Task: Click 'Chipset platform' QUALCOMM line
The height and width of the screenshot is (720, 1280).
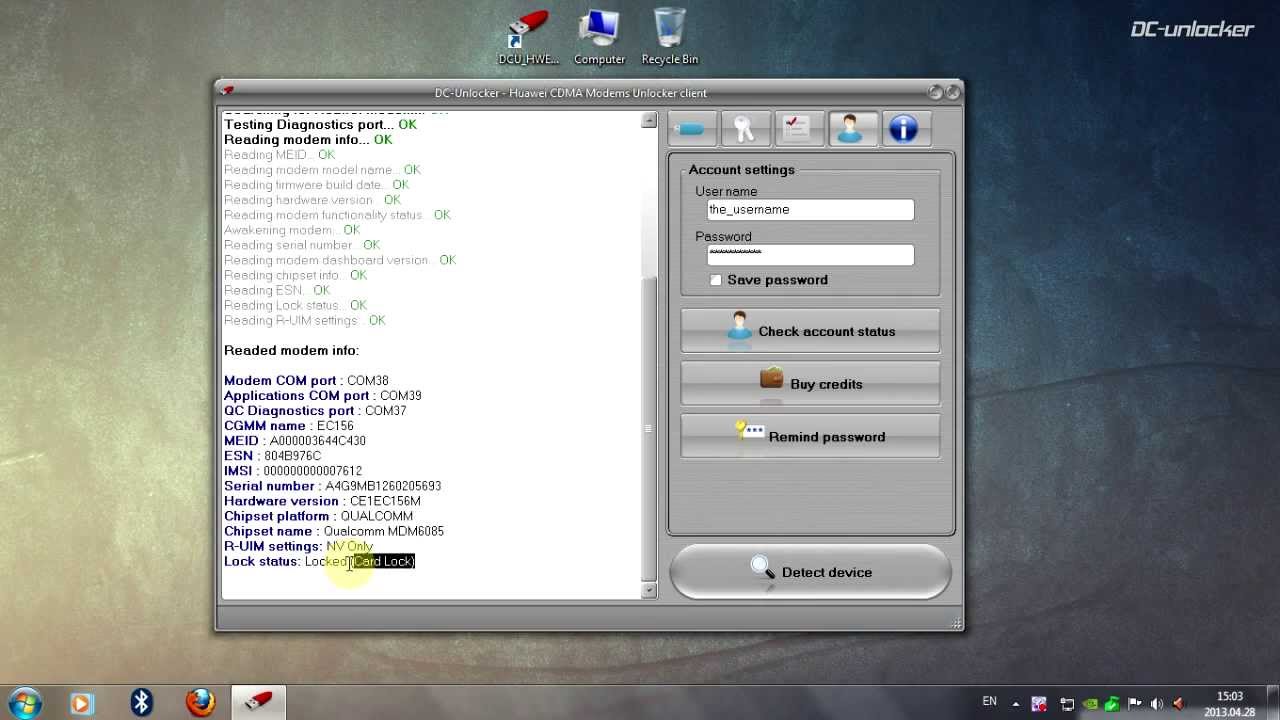Action: tap(318, 516)
